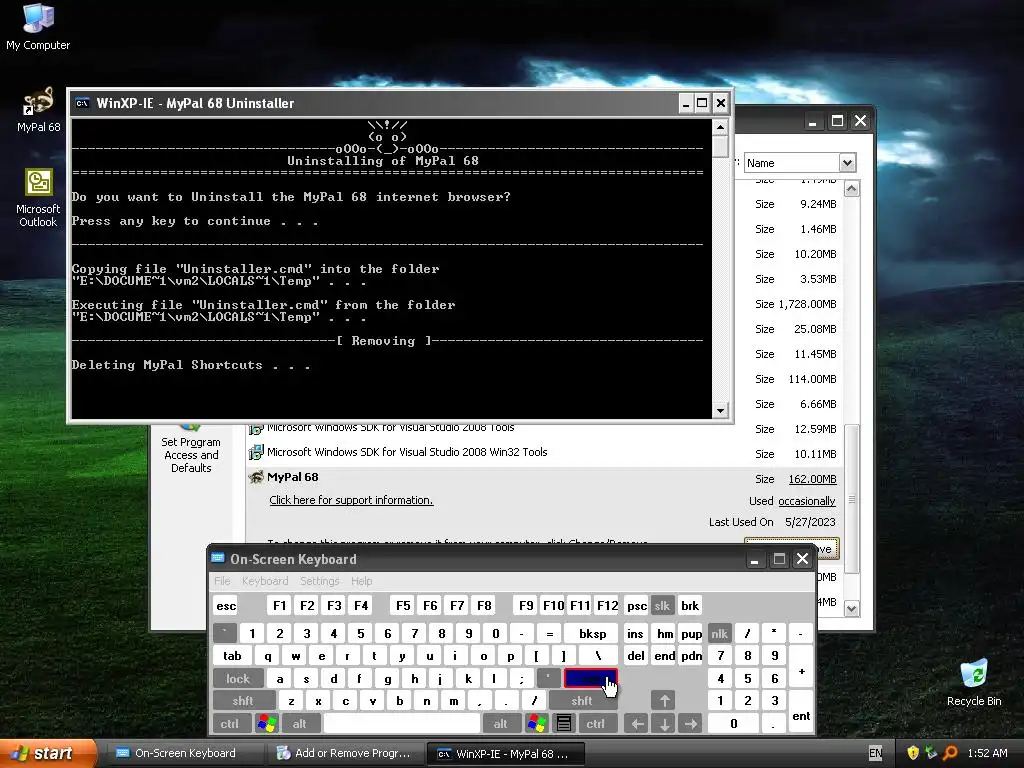Open the Recycle Bin desktop icon
Image resolution: width=1024 pixels, height=768 pixels.
(974, 682)
